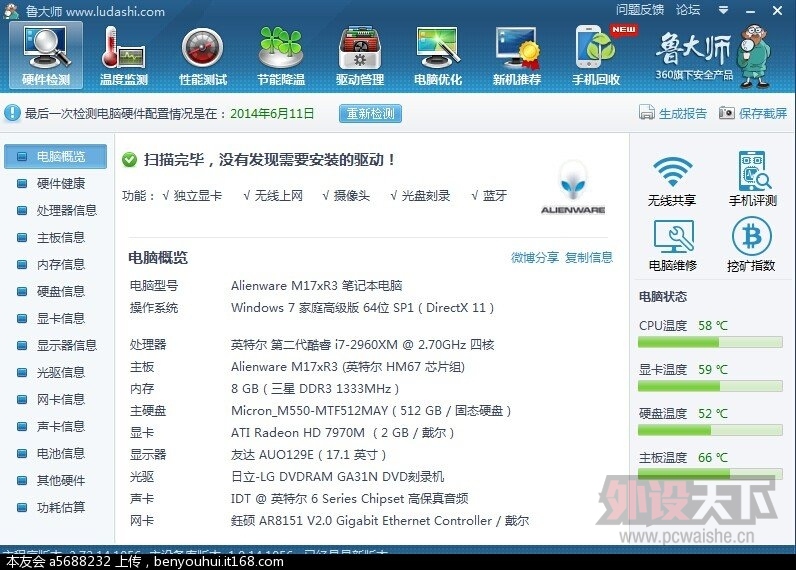Open 挖矿指数 bitcoin mining index
The image size is (796, 570).
751,245
